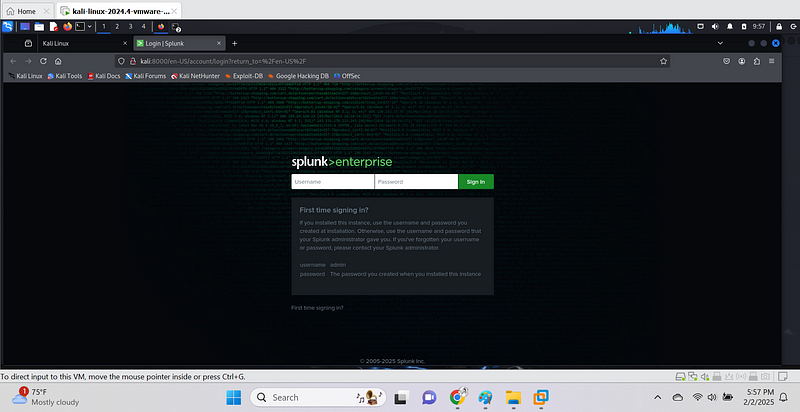Go back in Firefox
The width and height of the screenshot is (800, 412).
tap(13, 61)
